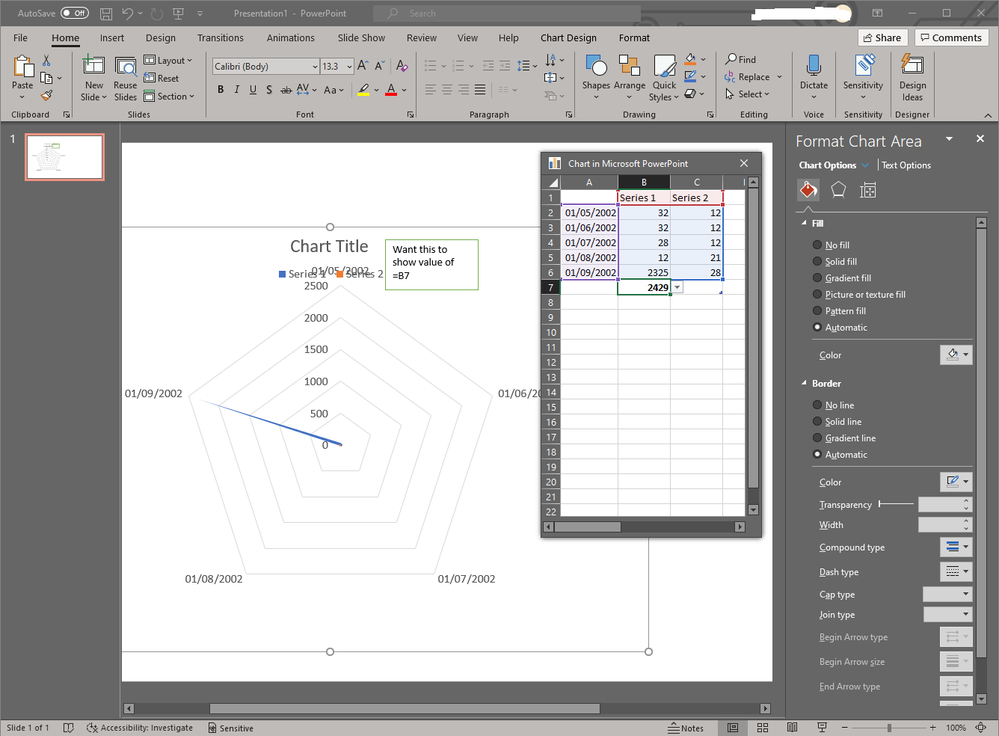
Task: Open the font name dropdown
Action: point(315,66)
